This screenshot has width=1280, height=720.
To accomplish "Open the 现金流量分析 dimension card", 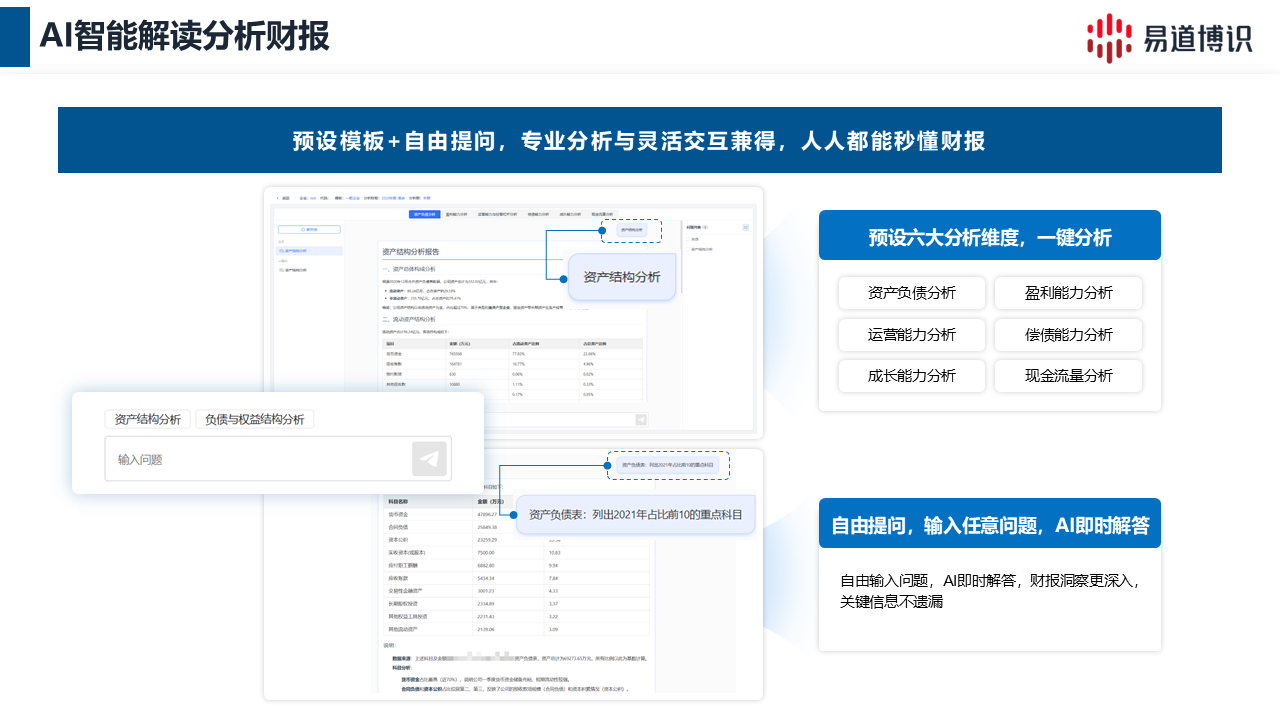I will 1068,376.
